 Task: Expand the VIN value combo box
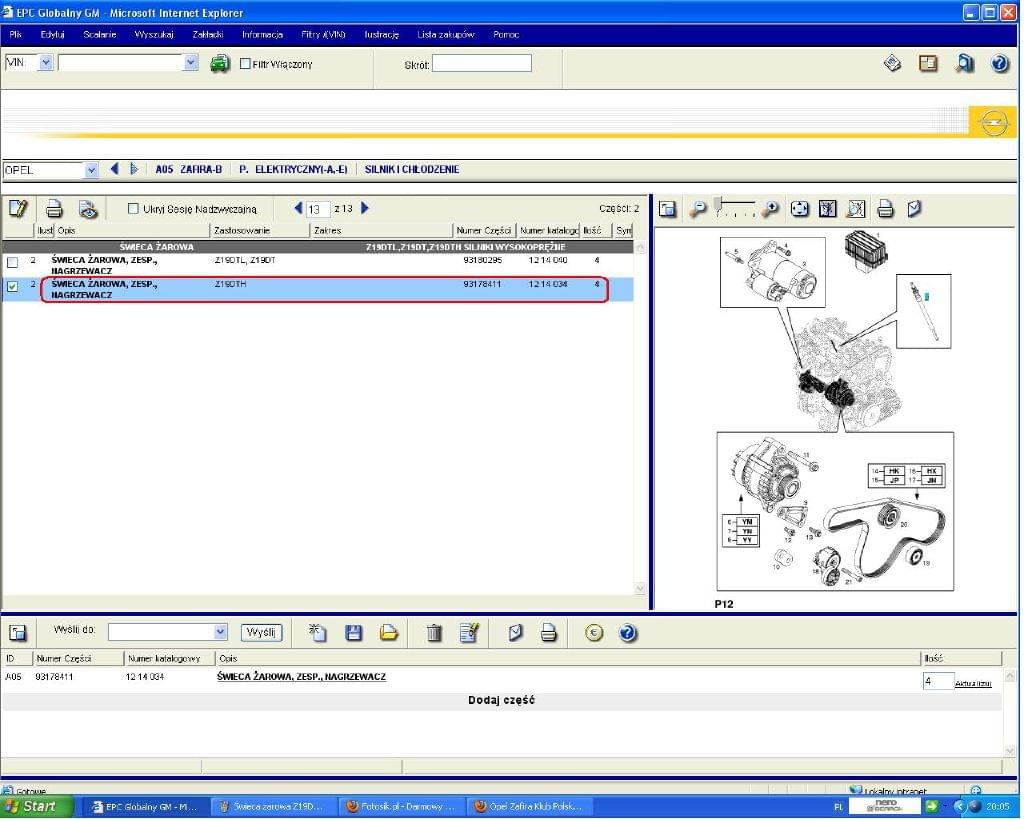[191, 63]
